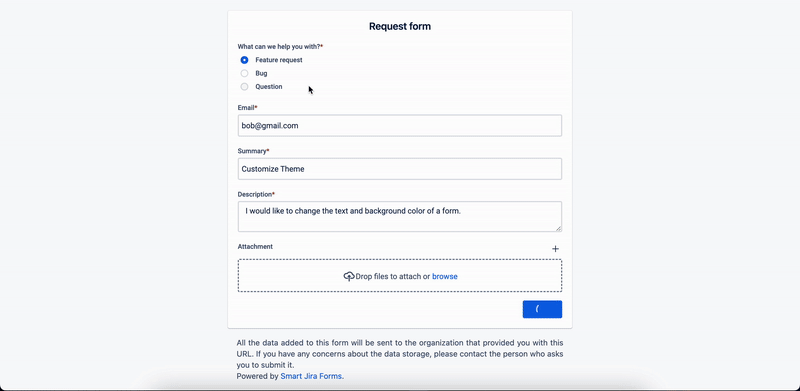Viewport: 800px width, 391px height.
Task: Place cursor in the Description text area
Action: tap(399, 216)
